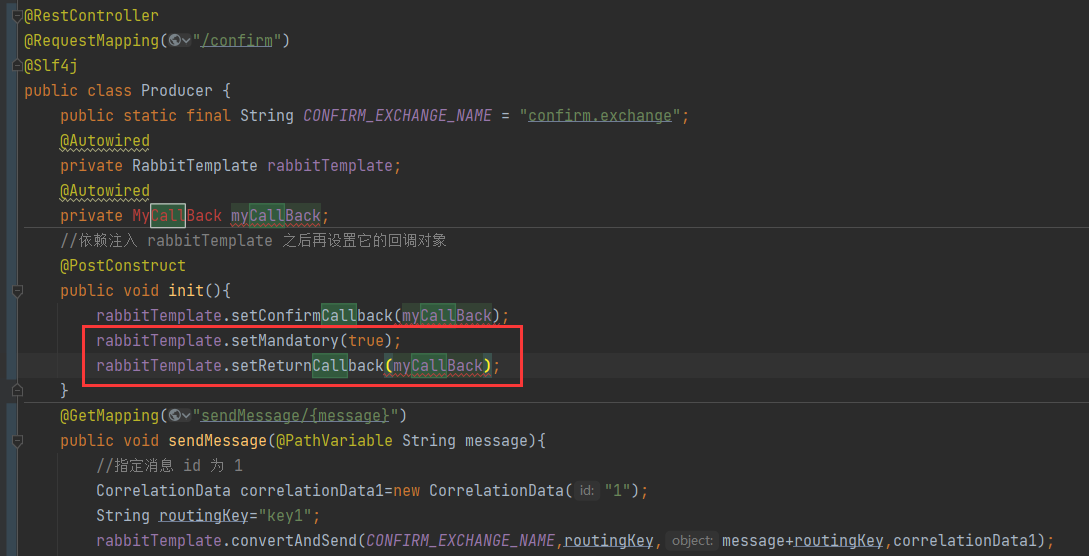1089x556 pixels.
Task: Click the RabbitTemplate type in field declaration
Action: point(195,166)
